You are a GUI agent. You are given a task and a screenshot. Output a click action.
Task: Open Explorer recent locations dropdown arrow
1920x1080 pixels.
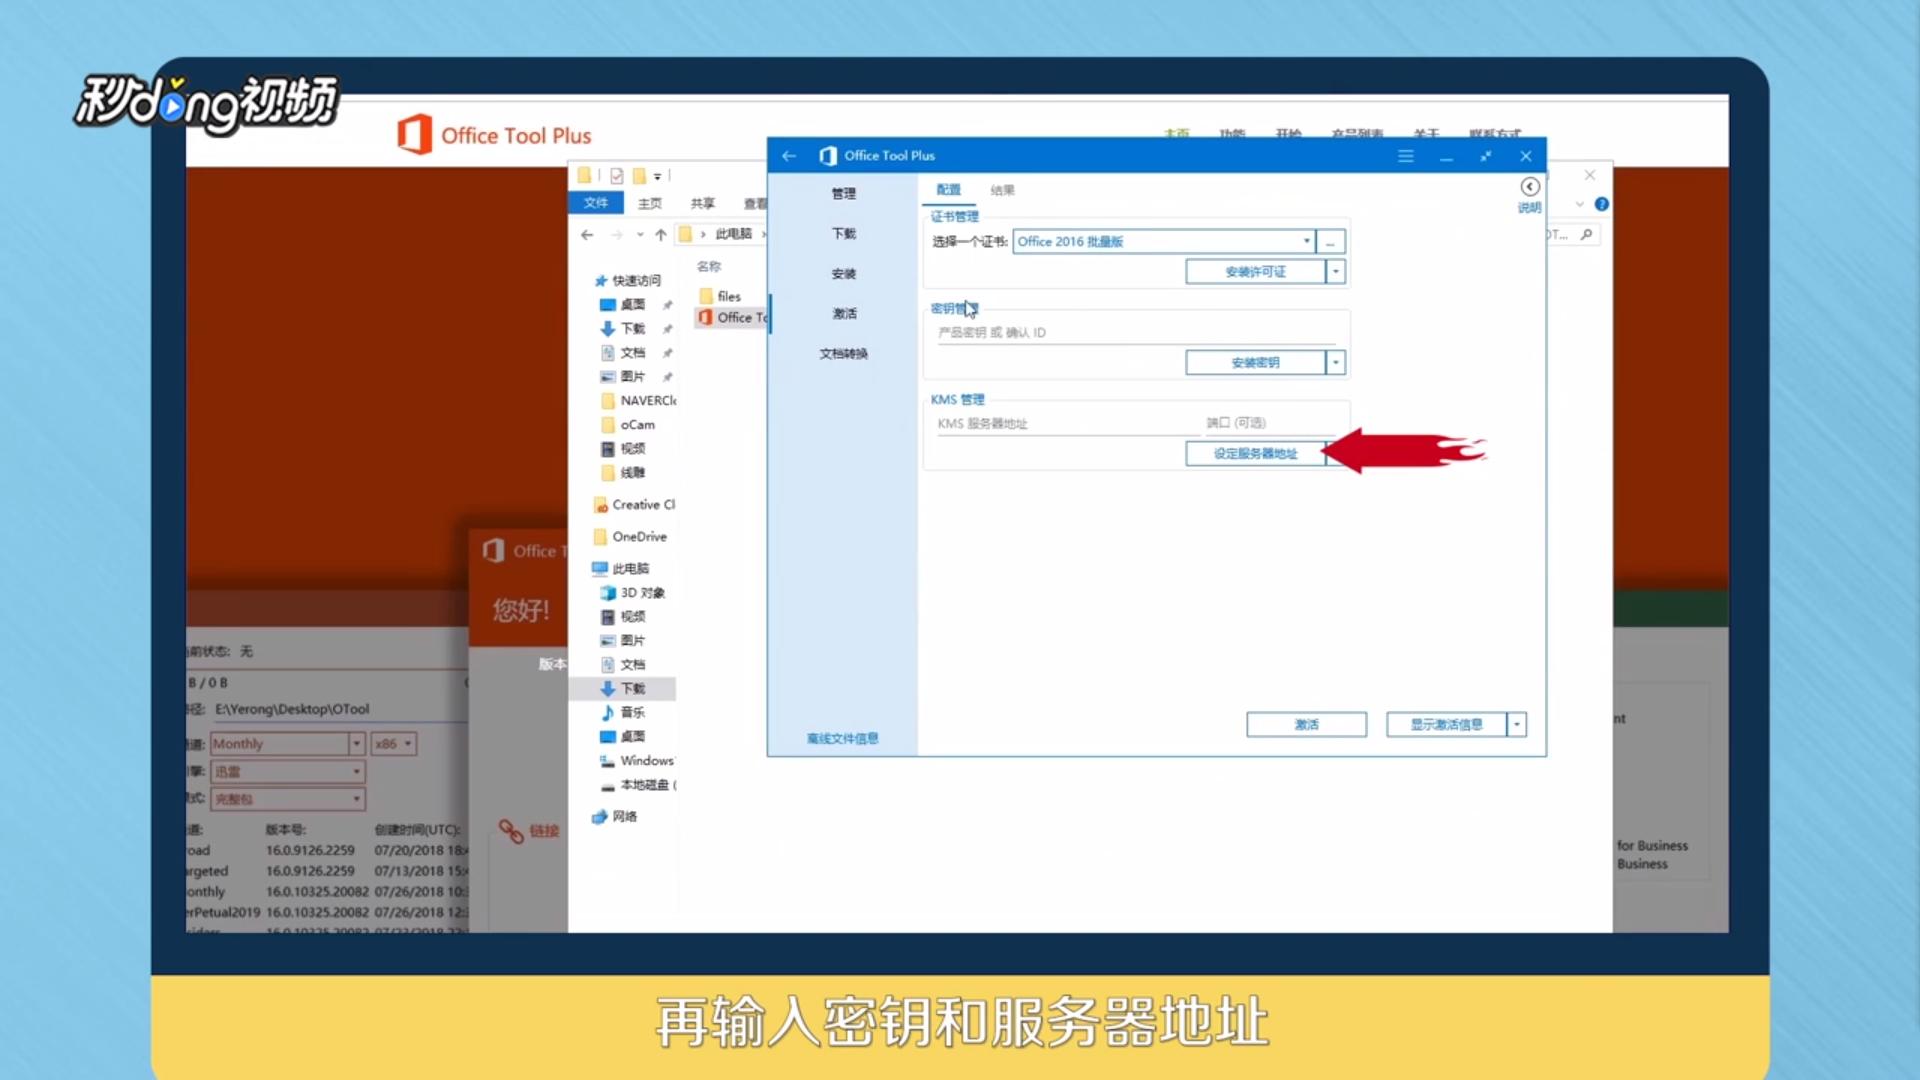(640, 235)
